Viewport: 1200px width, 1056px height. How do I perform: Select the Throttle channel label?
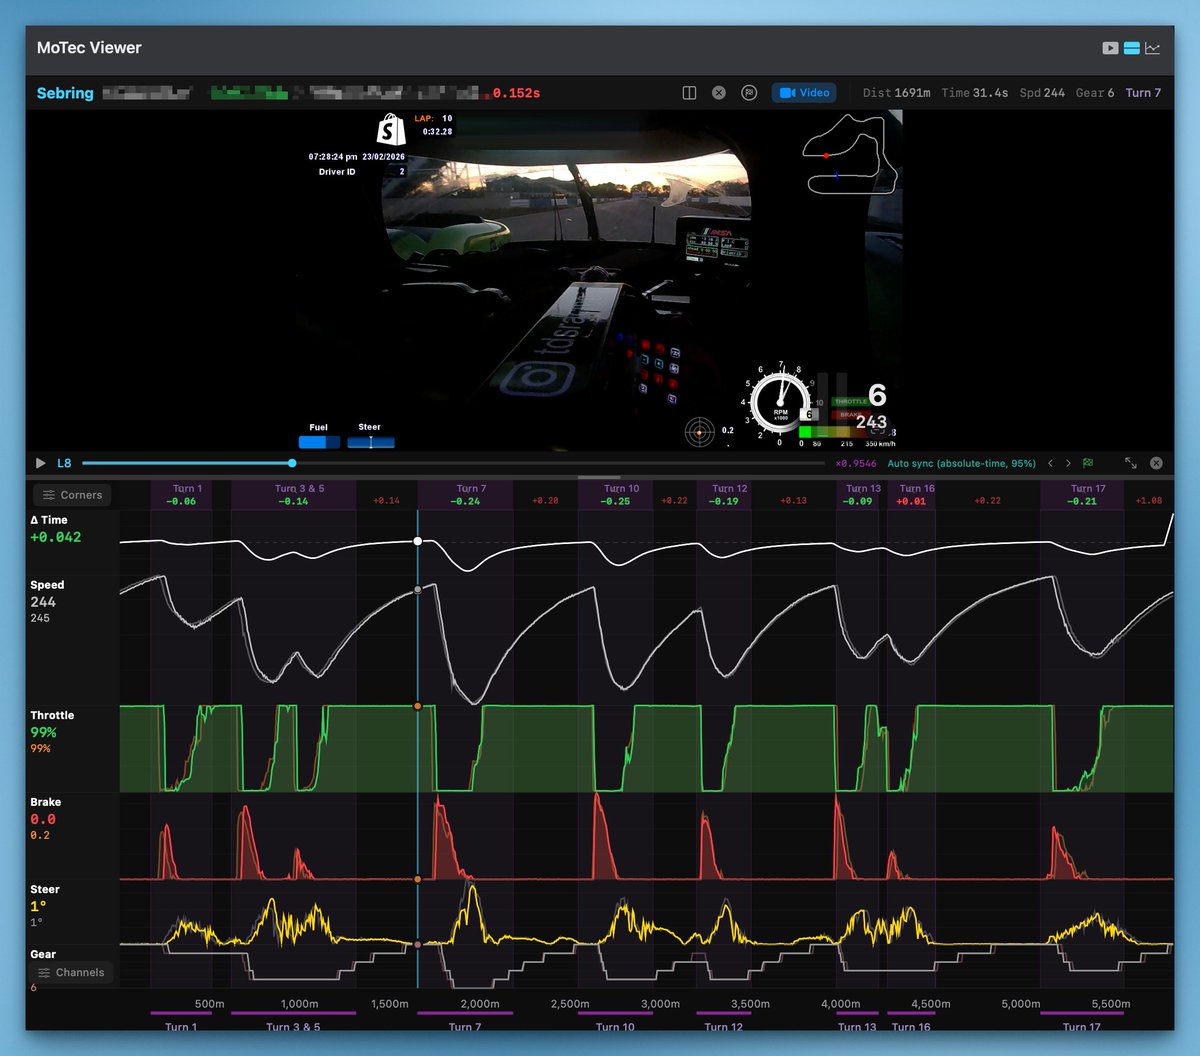52,715
